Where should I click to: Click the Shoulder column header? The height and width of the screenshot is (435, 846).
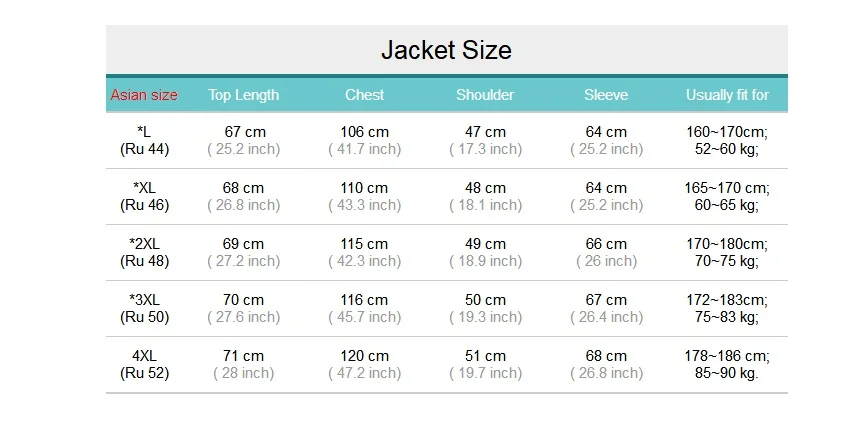pyautogui.click(x=485, y=95)
